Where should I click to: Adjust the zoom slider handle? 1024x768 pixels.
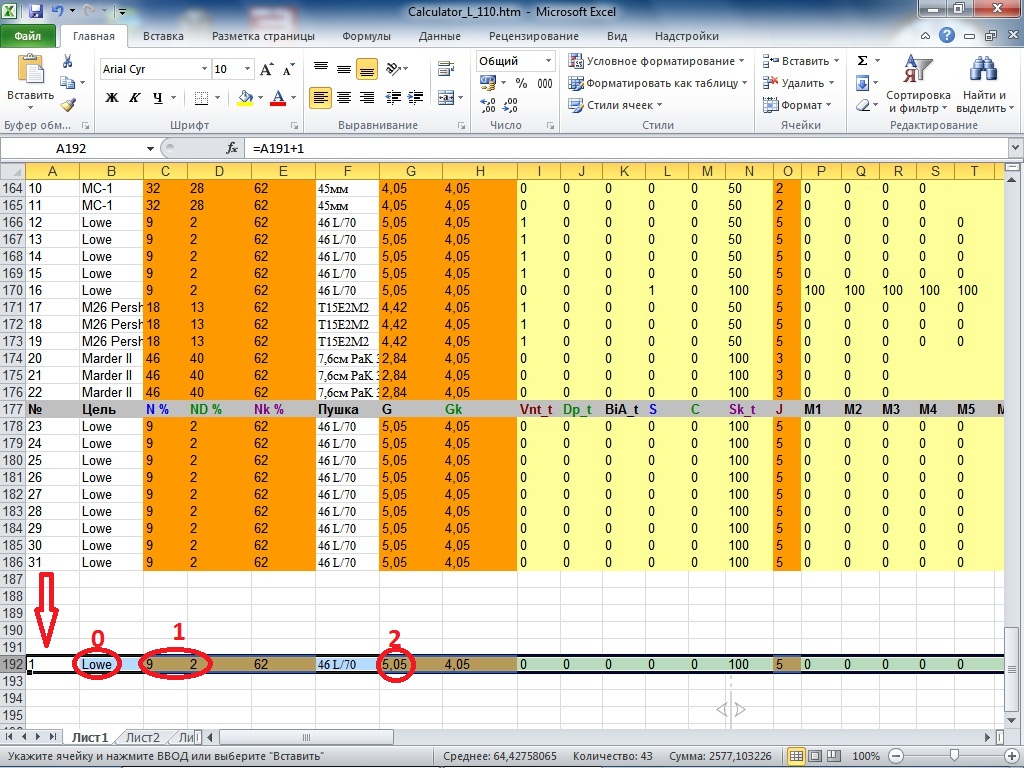tap(954, 756)
